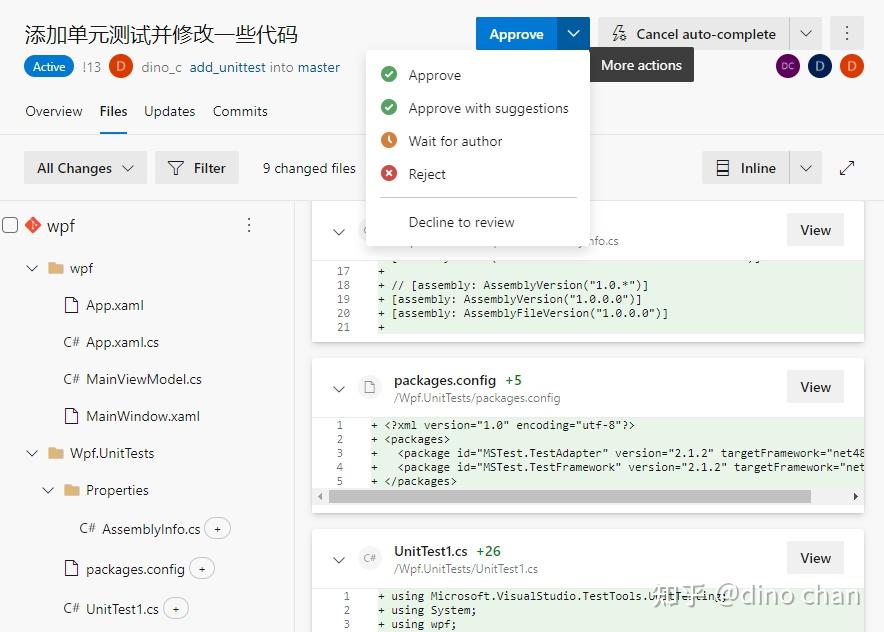Toggle the checkbox next to the wpf repo
This screenshot has height=632, width=884.
point(10,225)
